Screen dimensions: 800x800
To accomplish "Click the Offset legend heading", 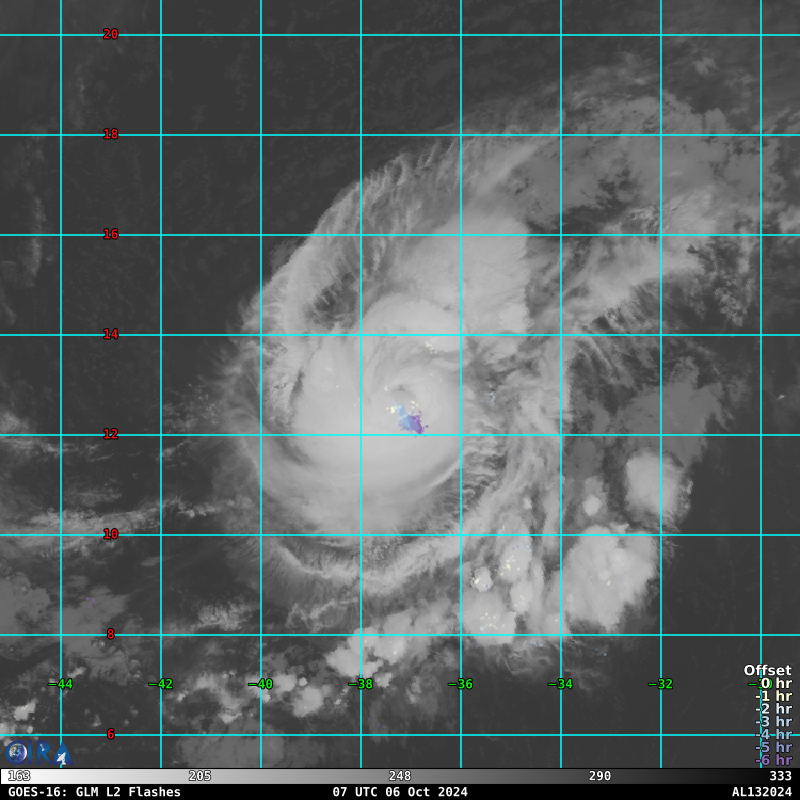I will coord(768,670).
